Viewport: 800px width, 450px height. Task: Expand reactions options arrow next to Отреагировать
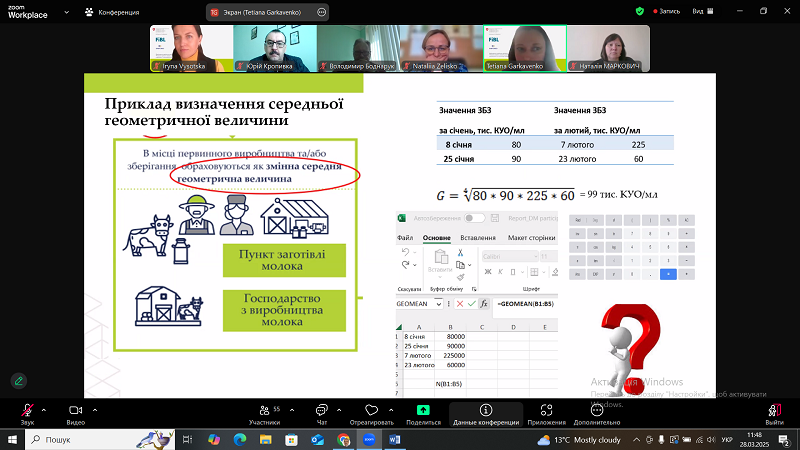coord(391,410)
